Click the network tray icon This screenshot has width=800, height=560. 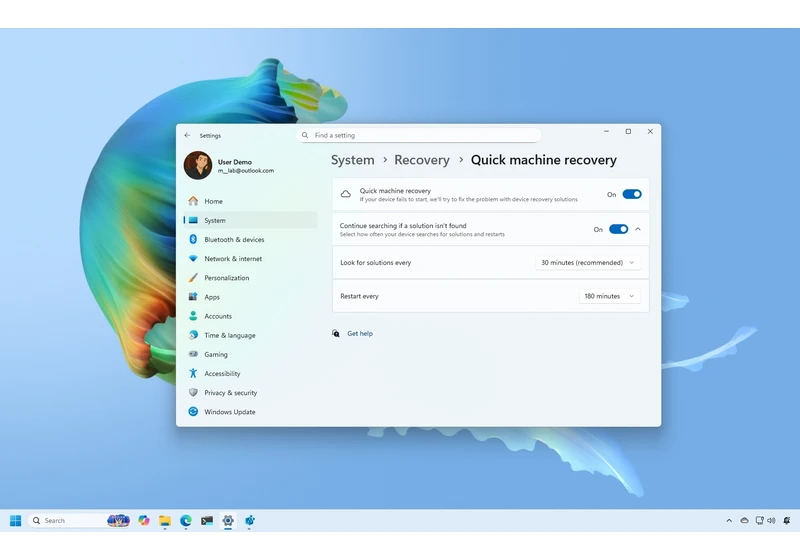click(760, 520)
